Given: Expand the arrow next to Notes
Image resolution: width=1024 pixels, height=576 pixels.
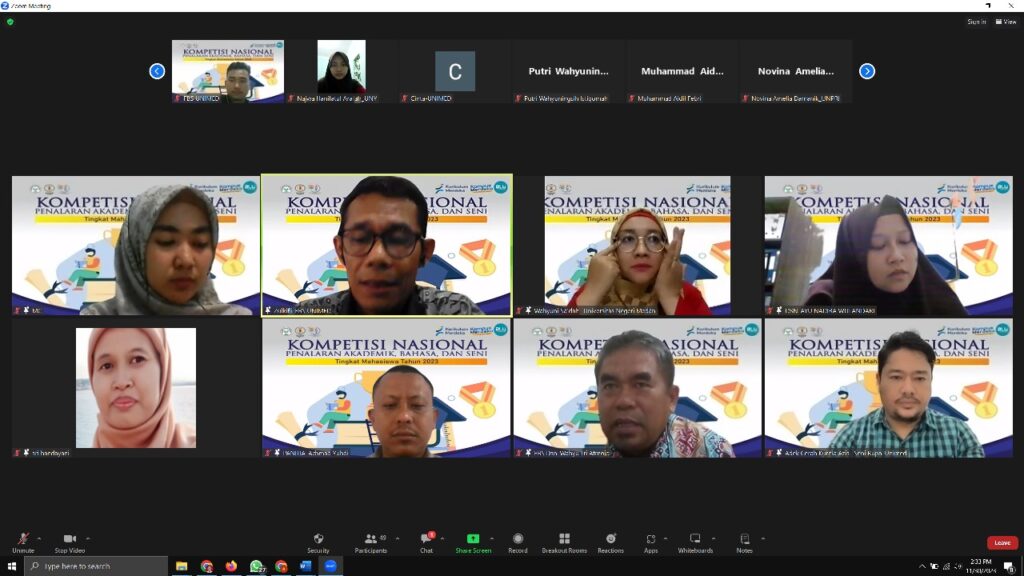Looking at the screenshot, I should pos(763,539).
